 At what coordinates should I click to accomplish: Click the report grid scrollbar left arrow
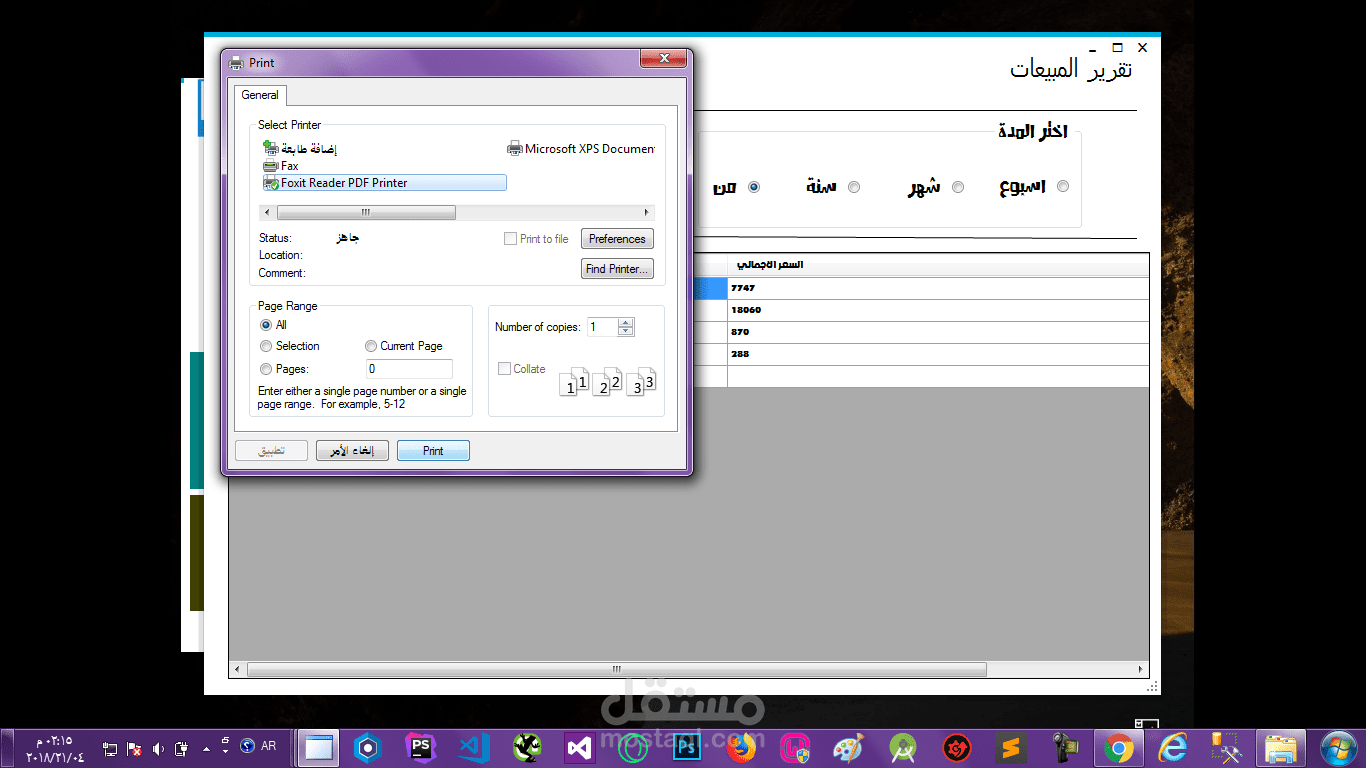(237, 669)
